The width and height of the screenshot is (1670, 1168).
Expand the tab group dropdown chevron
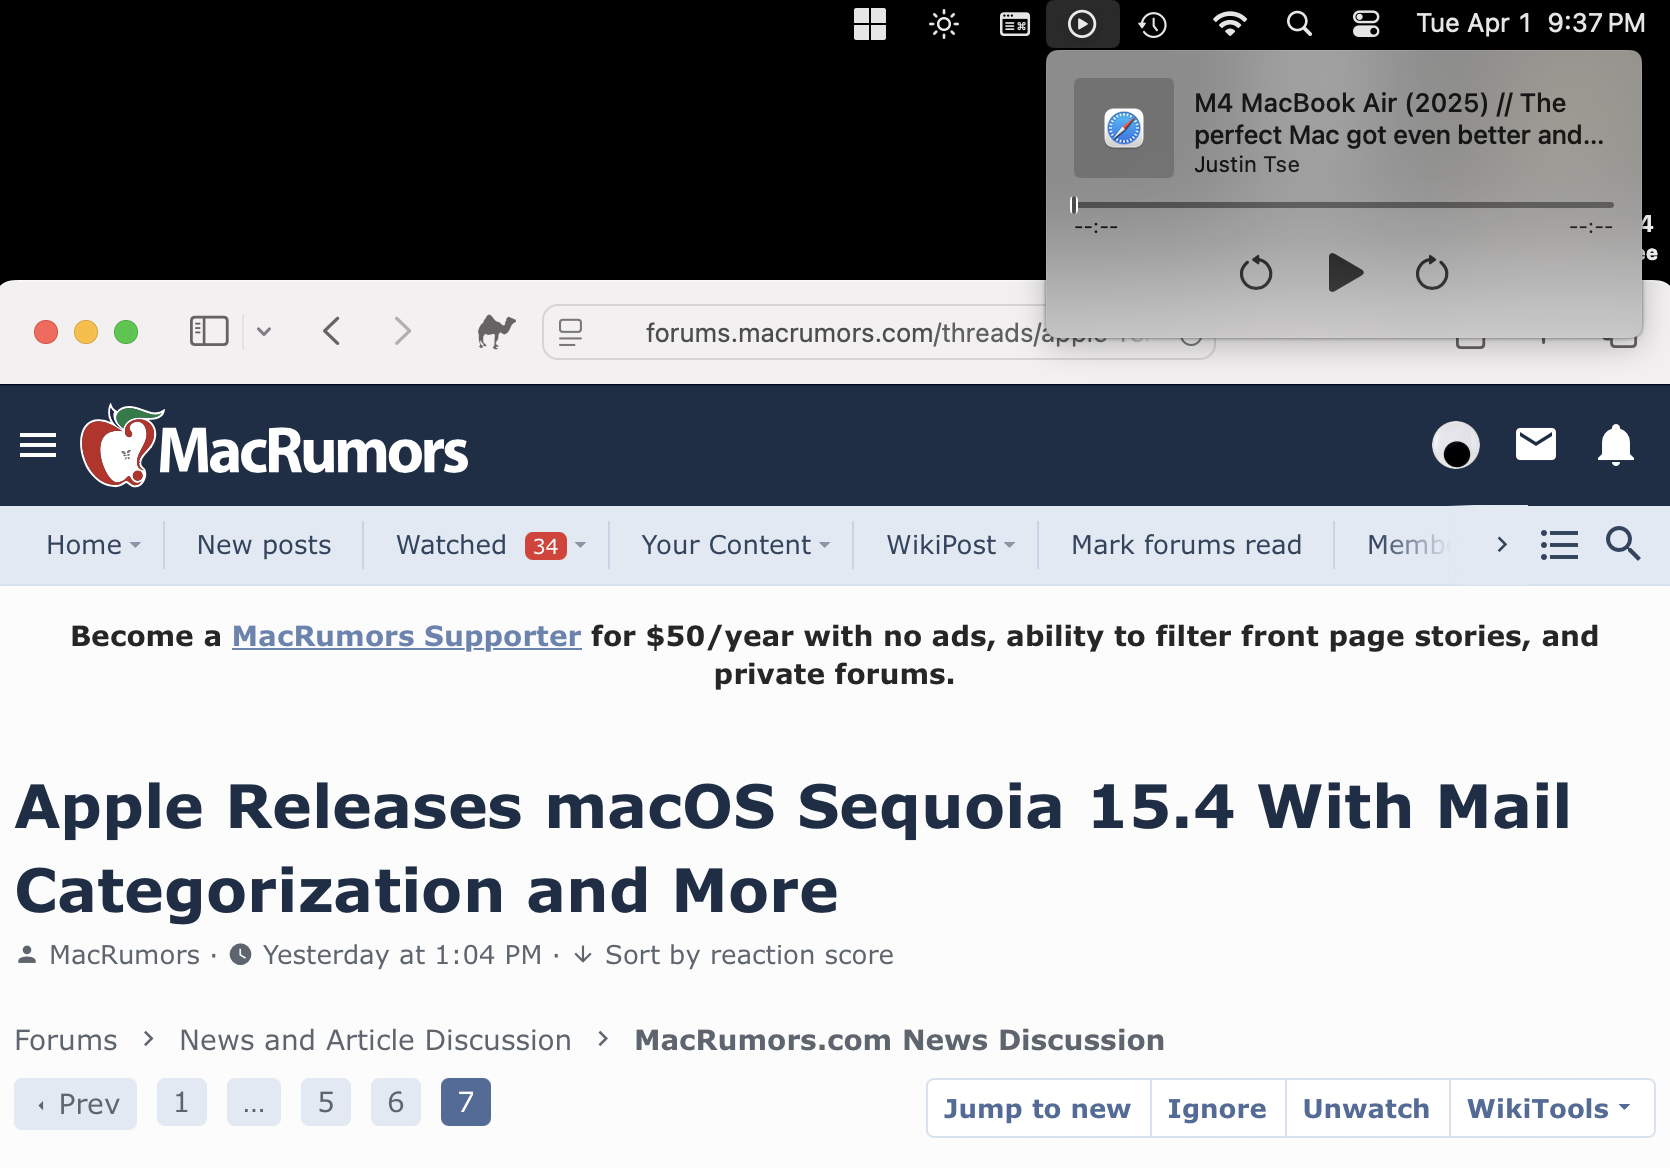(x=264, y=331)
